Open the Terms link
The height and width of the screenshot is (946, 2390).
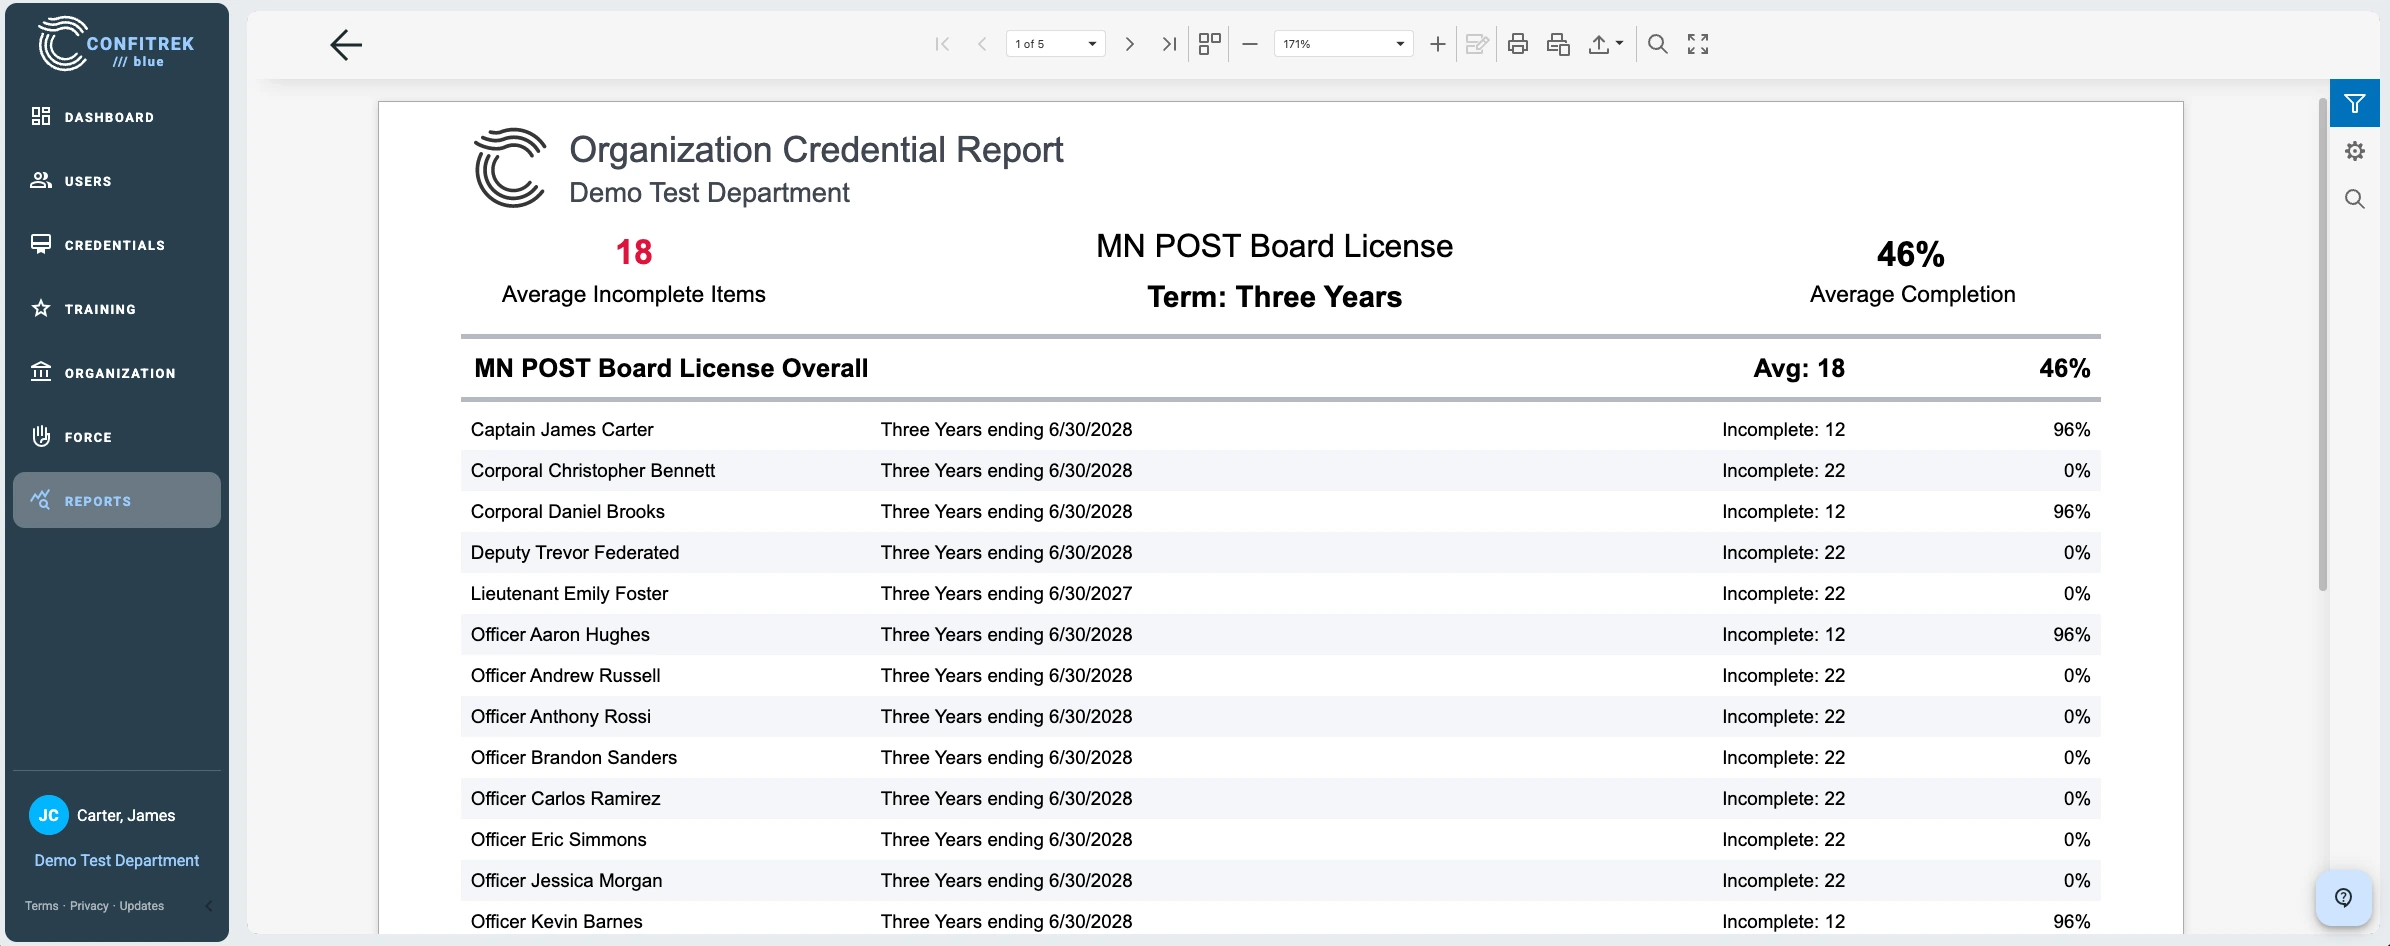pyautogui.click(x=42, y=906)
